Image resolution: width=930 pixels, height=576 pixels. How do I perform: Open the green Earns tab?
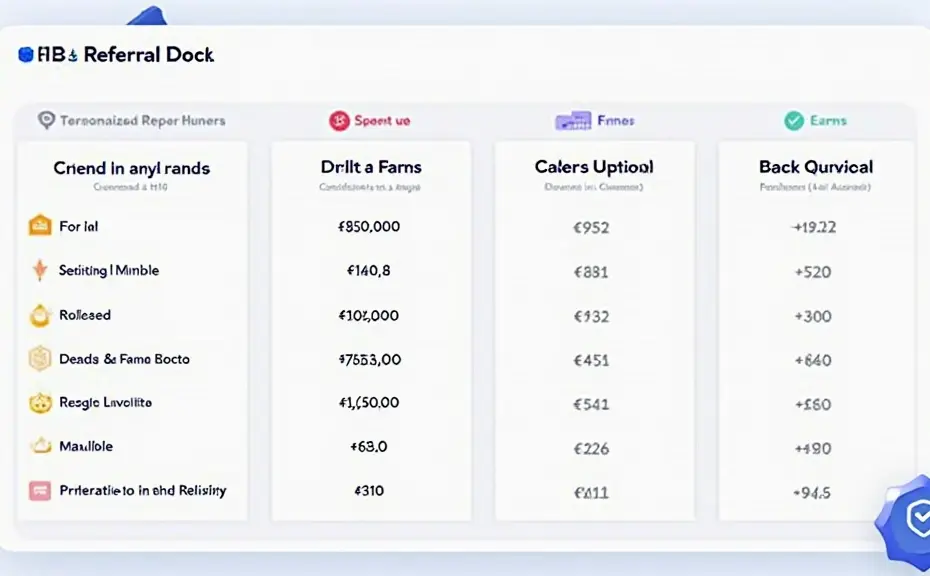click(x=816, y=120)
